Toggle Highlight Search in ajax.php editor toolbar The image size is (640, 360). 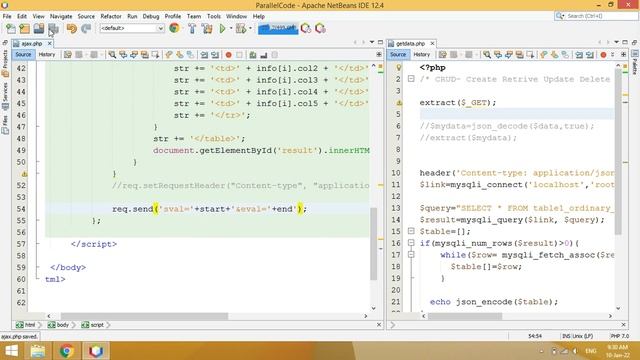tap(144, 55)
